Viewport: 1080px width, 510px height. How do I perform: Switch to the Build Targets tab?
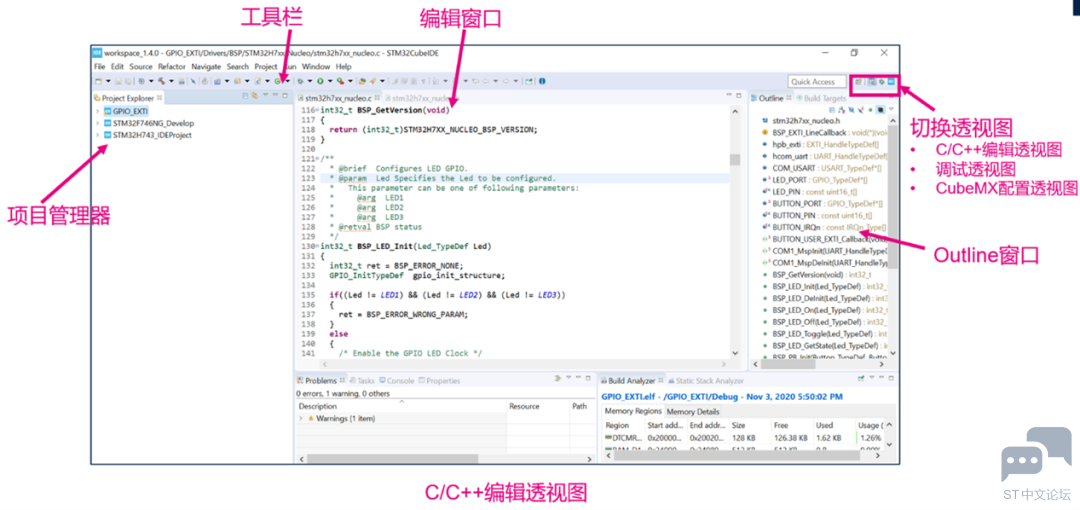click(821, 99)
